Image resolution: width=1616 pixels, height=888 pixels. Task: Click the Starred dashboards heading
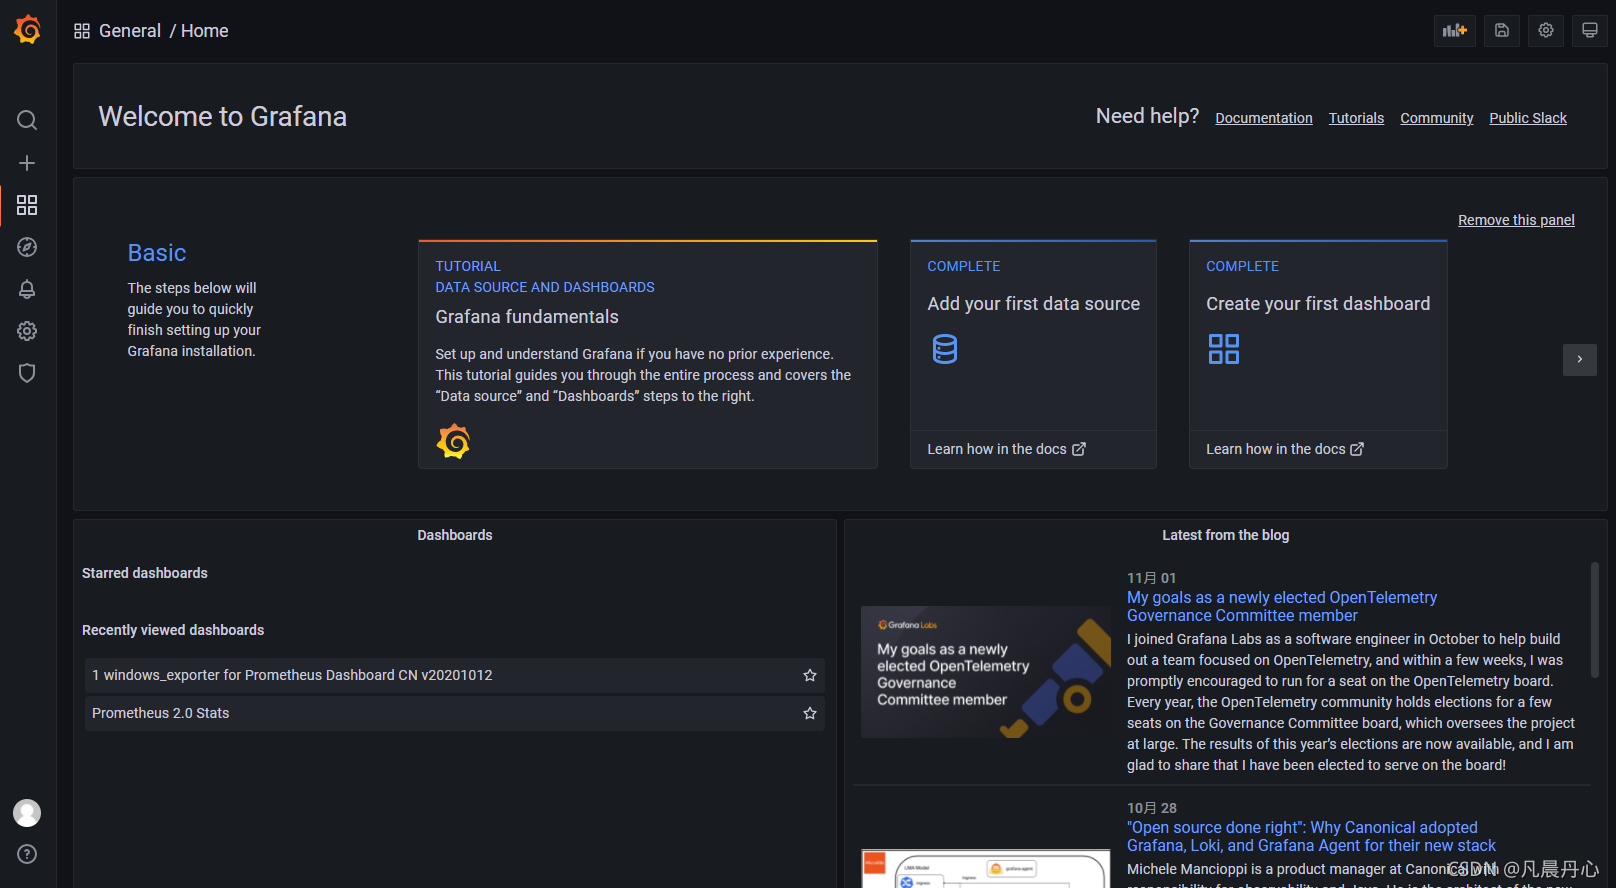tap(145, 574)
